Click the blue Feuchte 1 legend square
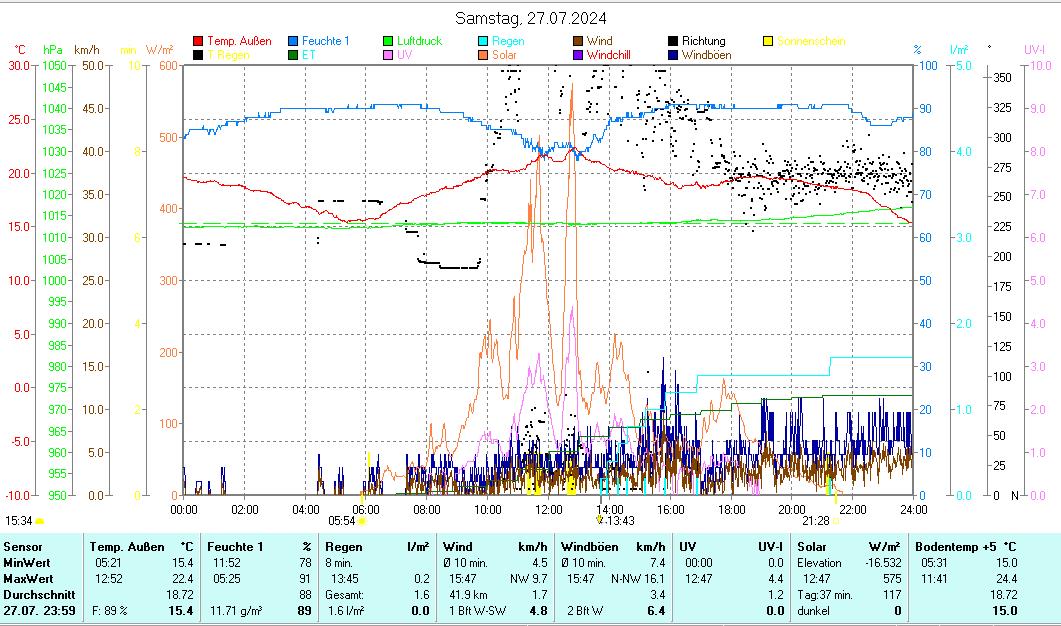 pyautogui.click(x=293, y=41)
